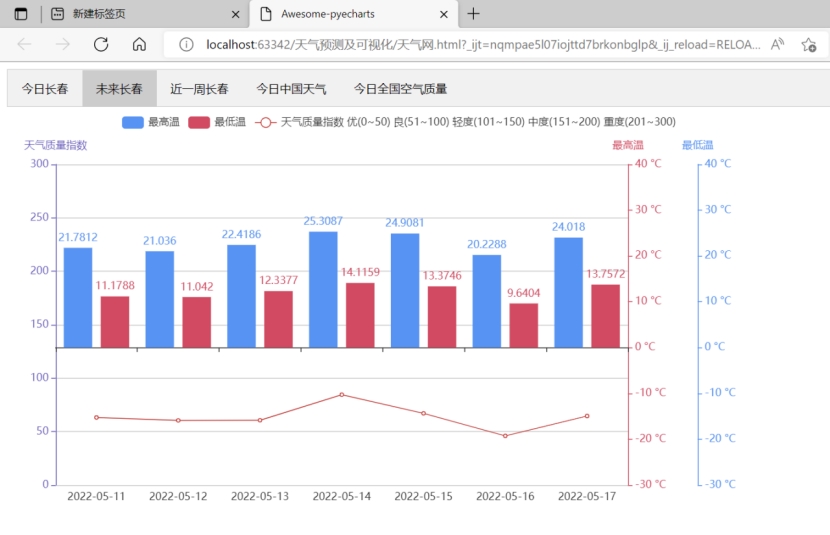Screen dimensions: 830x535
Task: Click the 21.7812 blue bar for 2022-05-11
Action: (x=78, y=297)
